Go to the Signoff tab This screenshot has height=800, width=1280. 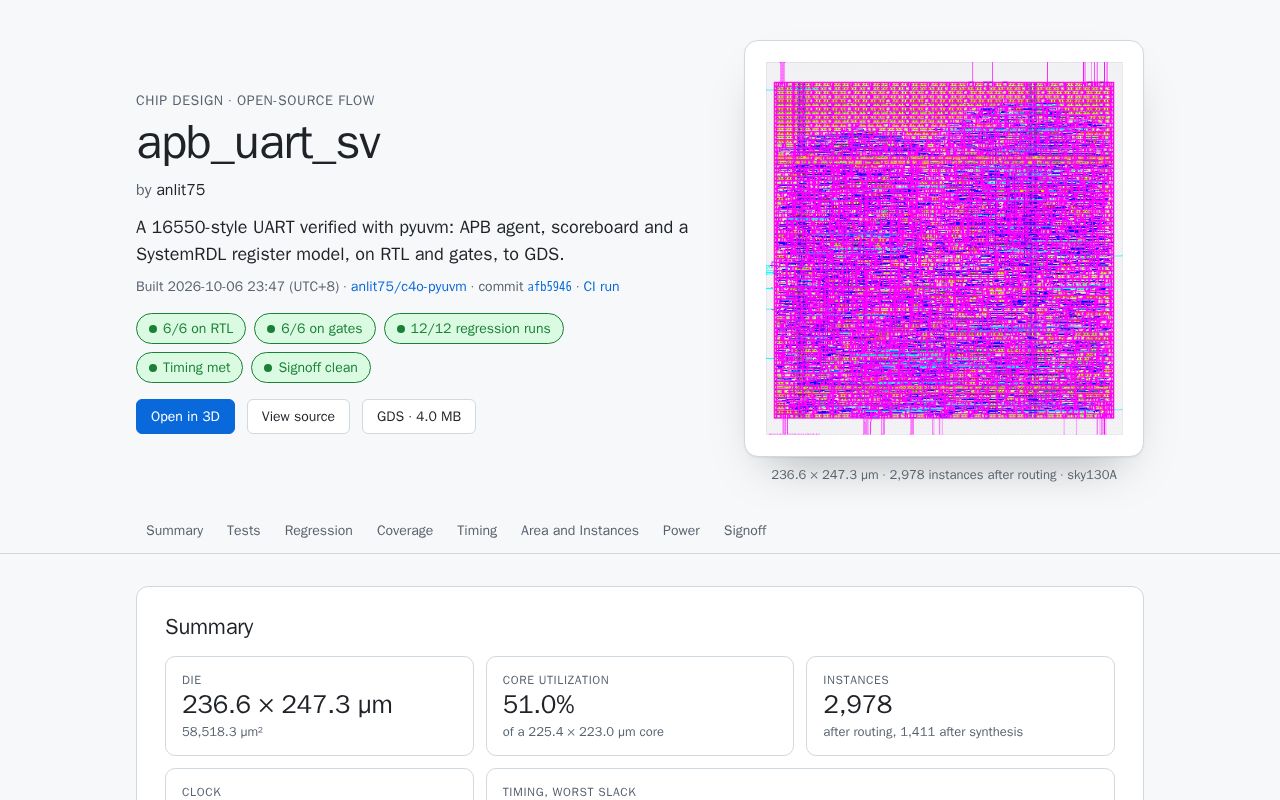click(745, 530)
